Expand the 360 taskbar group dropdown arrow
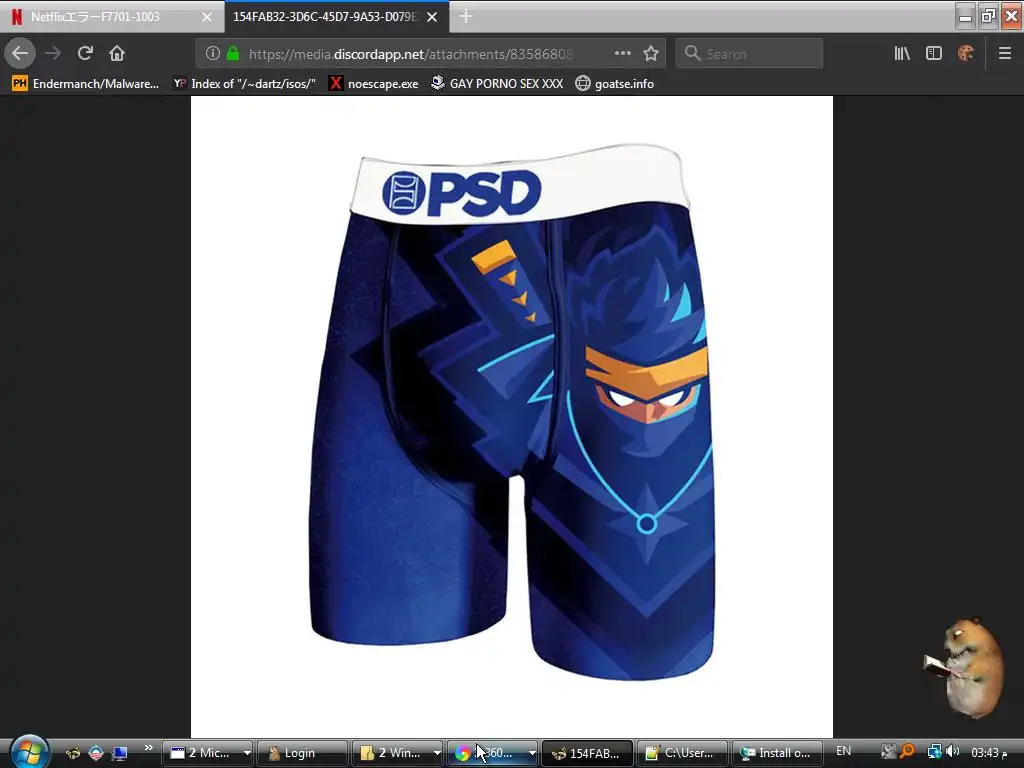Image resolution: width=1024 pixels, height=768 pixels. click(532, 753)
